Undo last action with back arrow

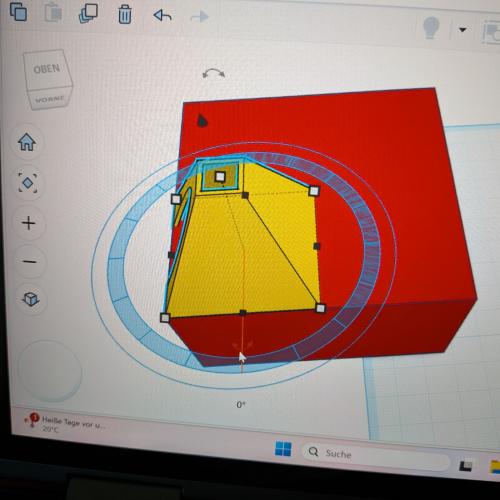coord(162,15)
